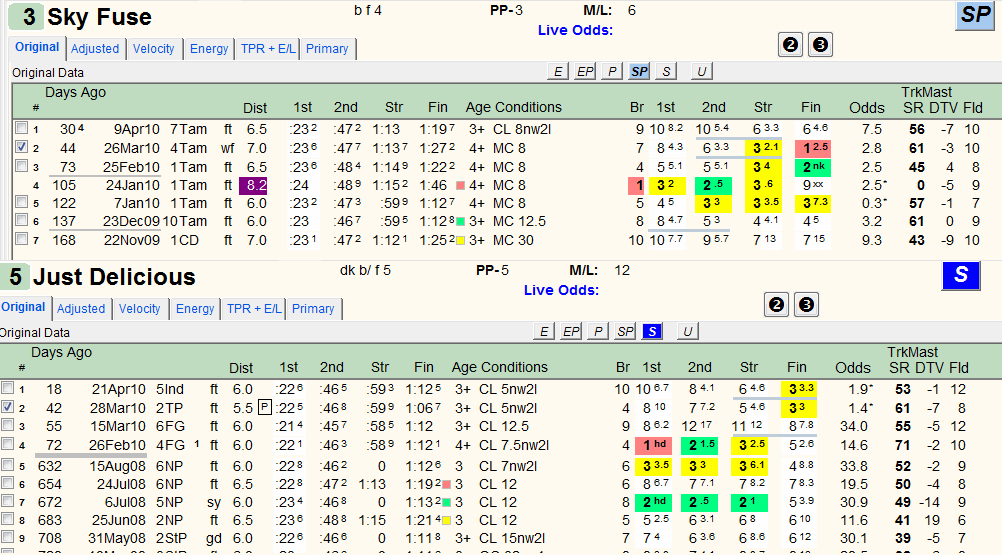Uncheck the 26Mar10 race row for Sky Fuse
The image size is (1002, 555).
point(21,147)
